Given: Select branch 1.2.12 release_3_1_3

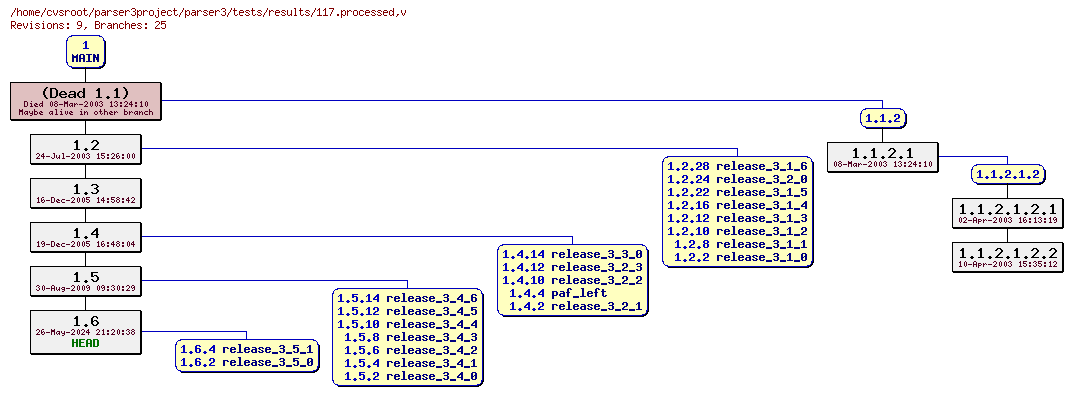Looking at the screenshot, I should 737,218.
